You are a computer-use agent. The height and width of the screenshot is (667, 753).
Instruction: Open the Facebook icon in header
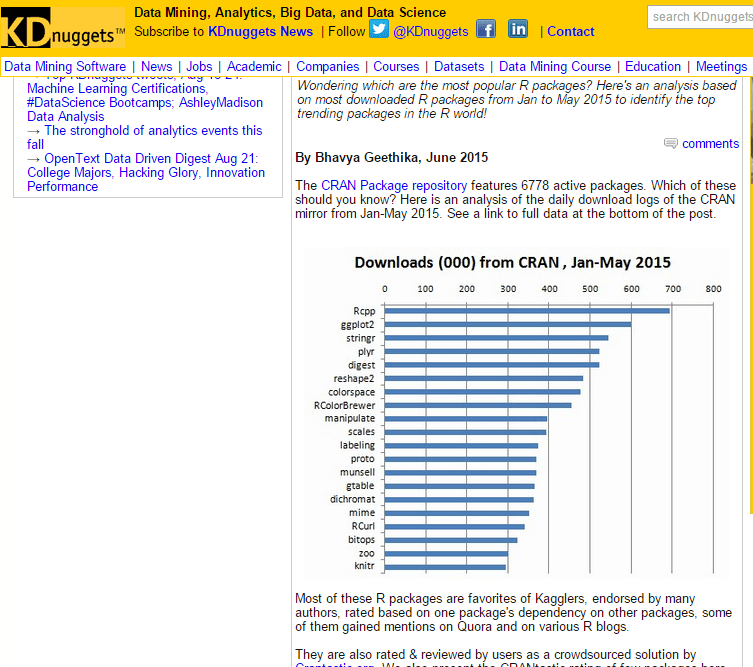click(486, 29)
